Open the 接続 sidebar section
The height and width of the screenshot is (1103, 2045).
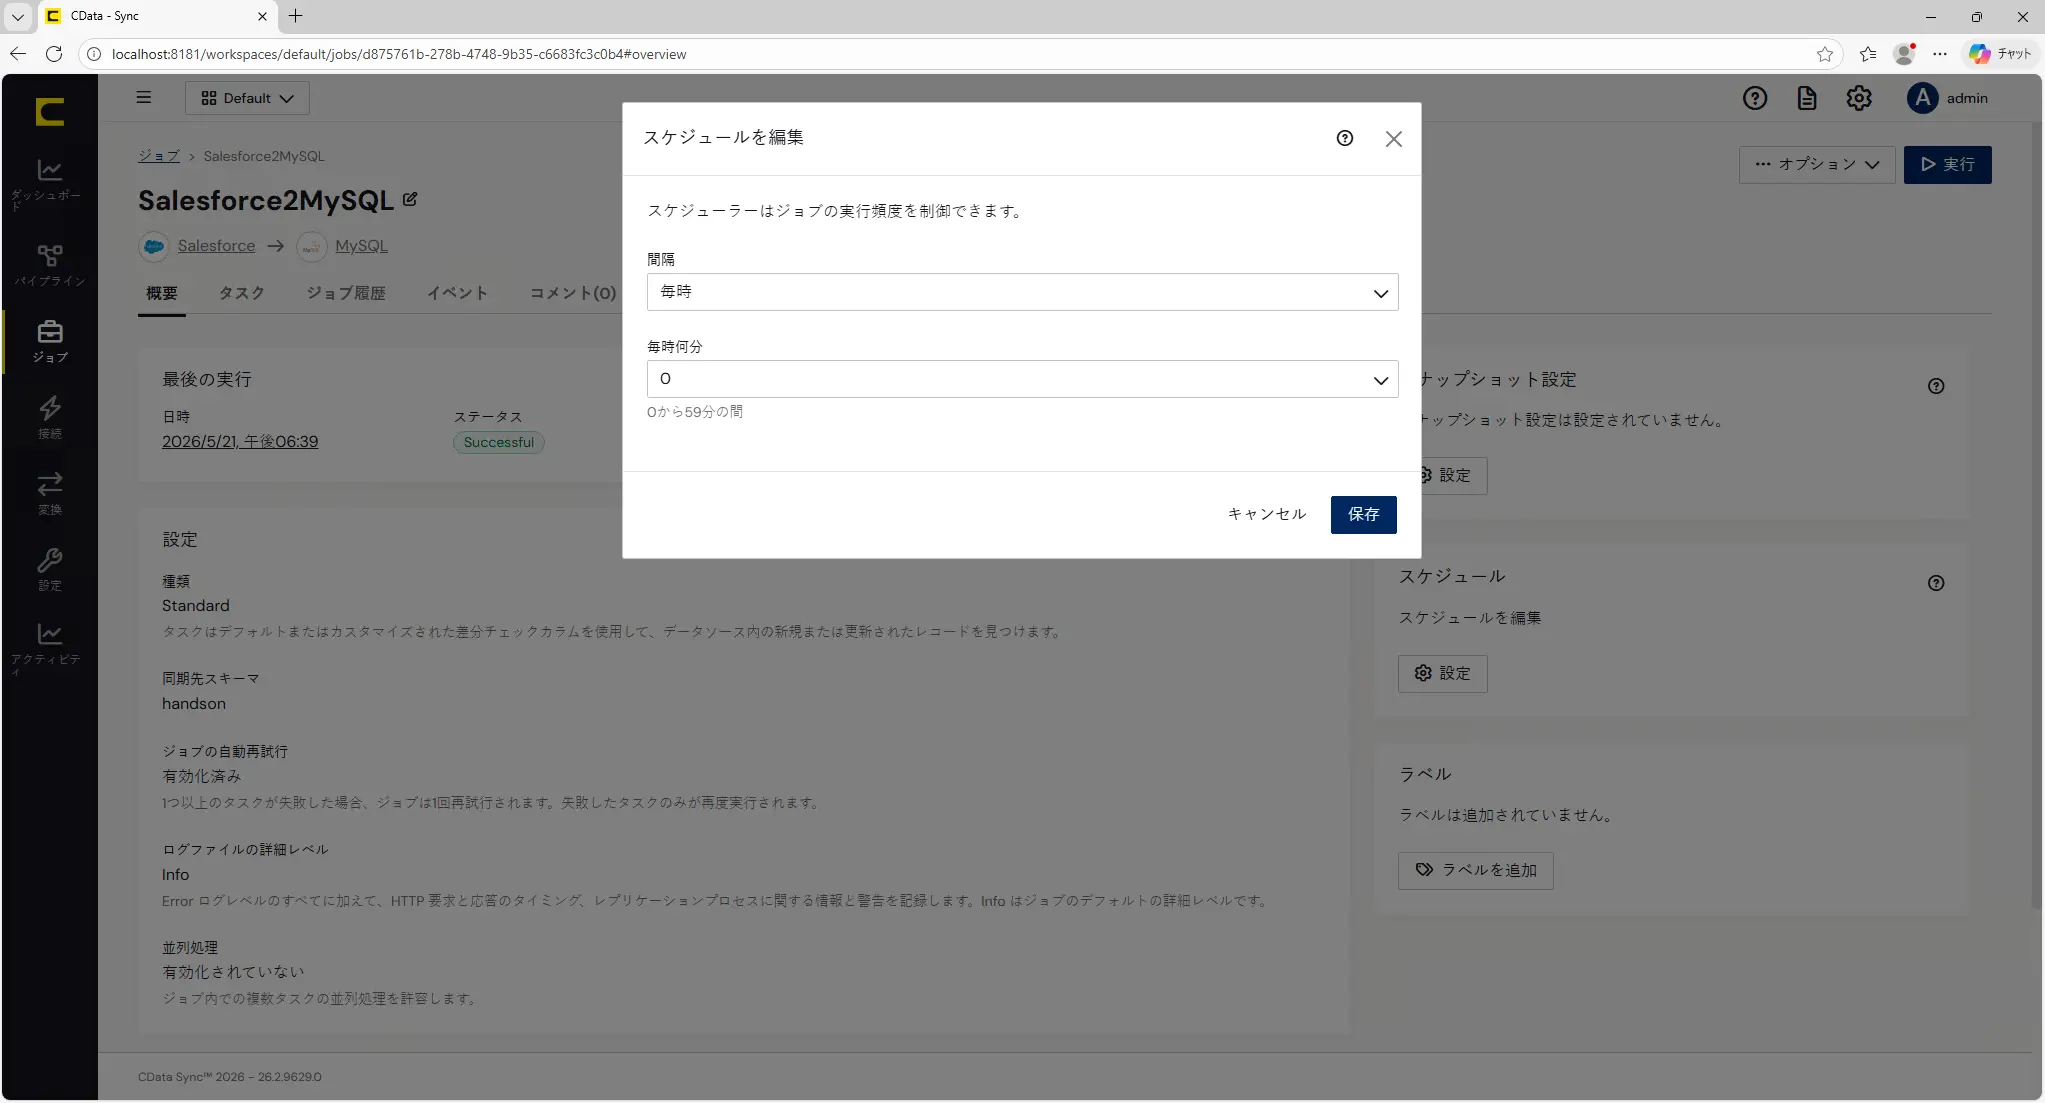[x=49, y=418]
